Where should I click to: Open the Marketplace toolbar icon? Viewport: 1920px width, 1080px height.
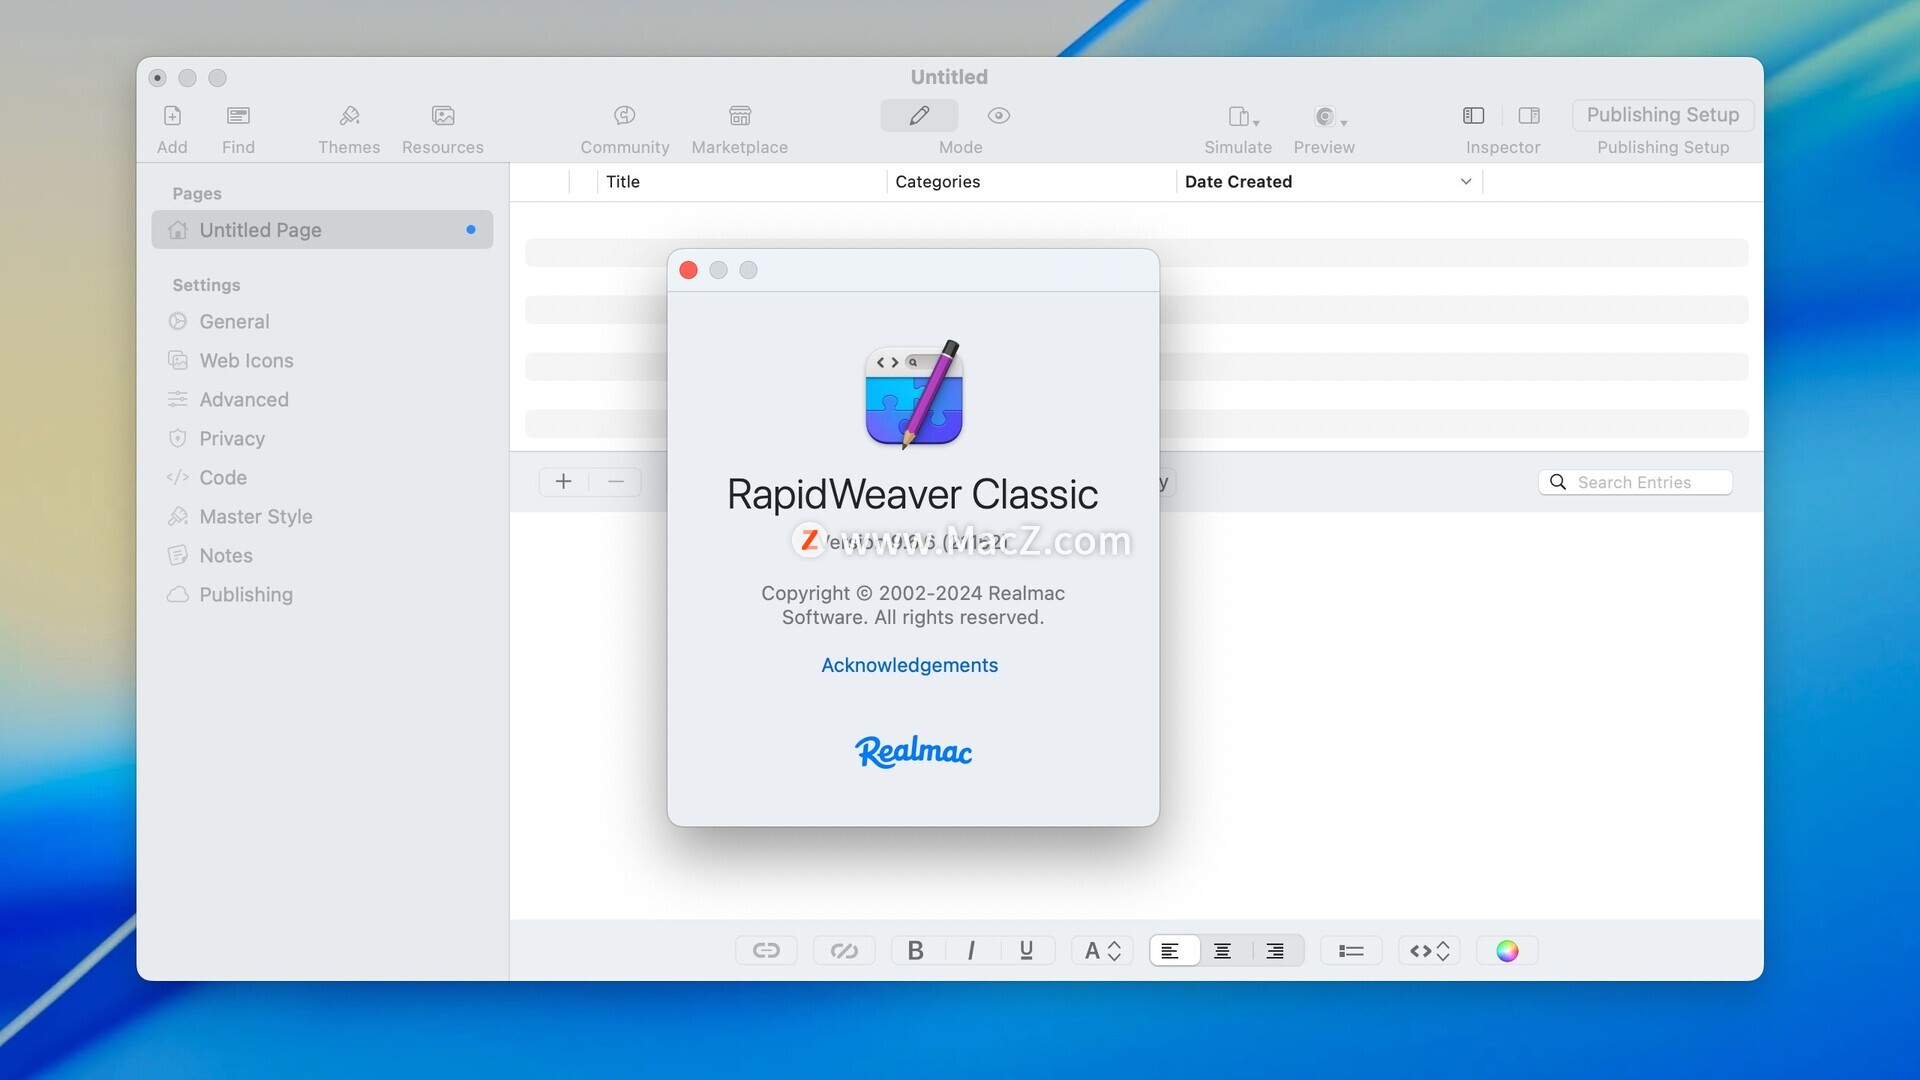740,116
